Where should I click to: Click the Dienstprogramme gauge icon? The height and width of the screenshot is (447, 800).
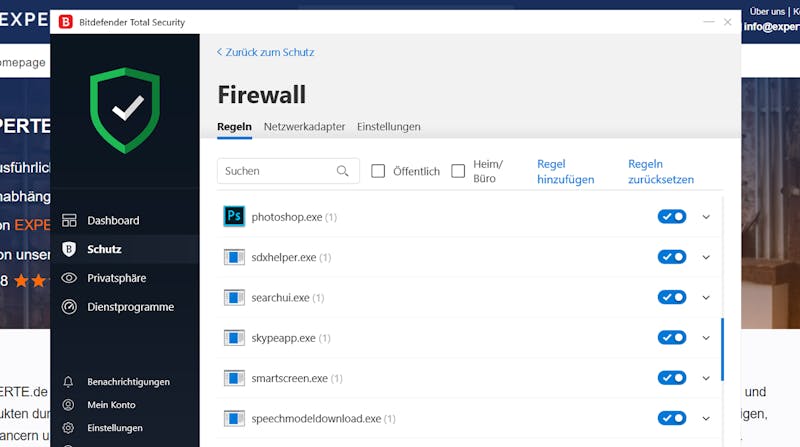tap(69, 307)
